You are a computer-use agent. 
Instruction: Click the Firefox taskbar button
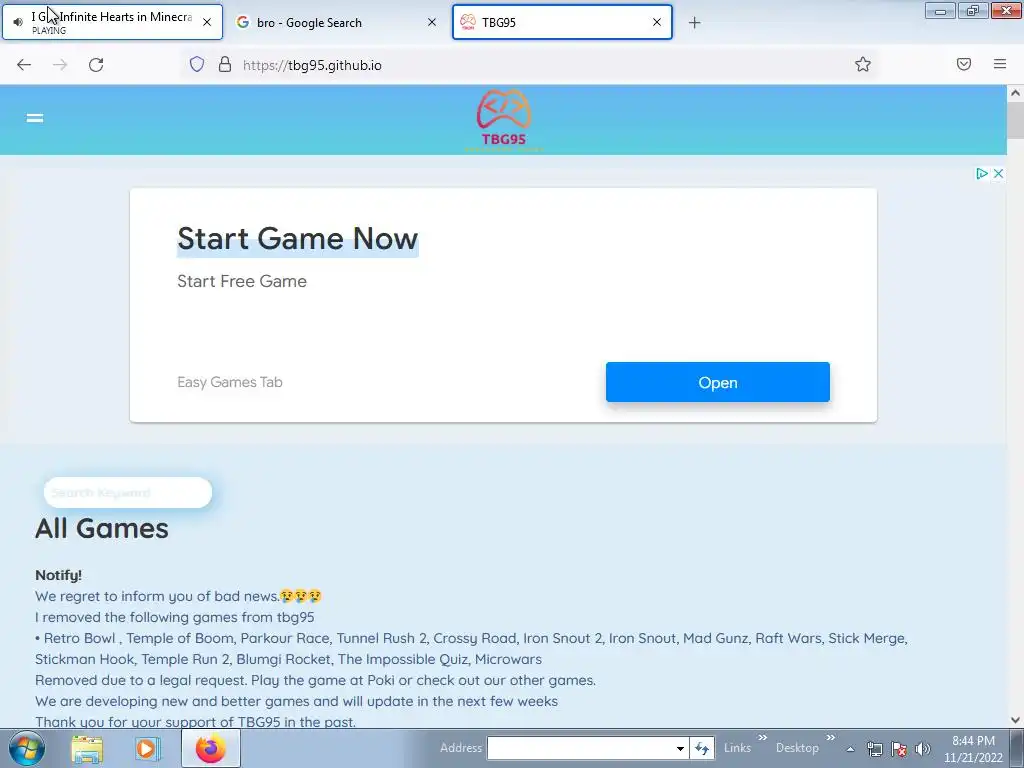(x=210, y=748)
